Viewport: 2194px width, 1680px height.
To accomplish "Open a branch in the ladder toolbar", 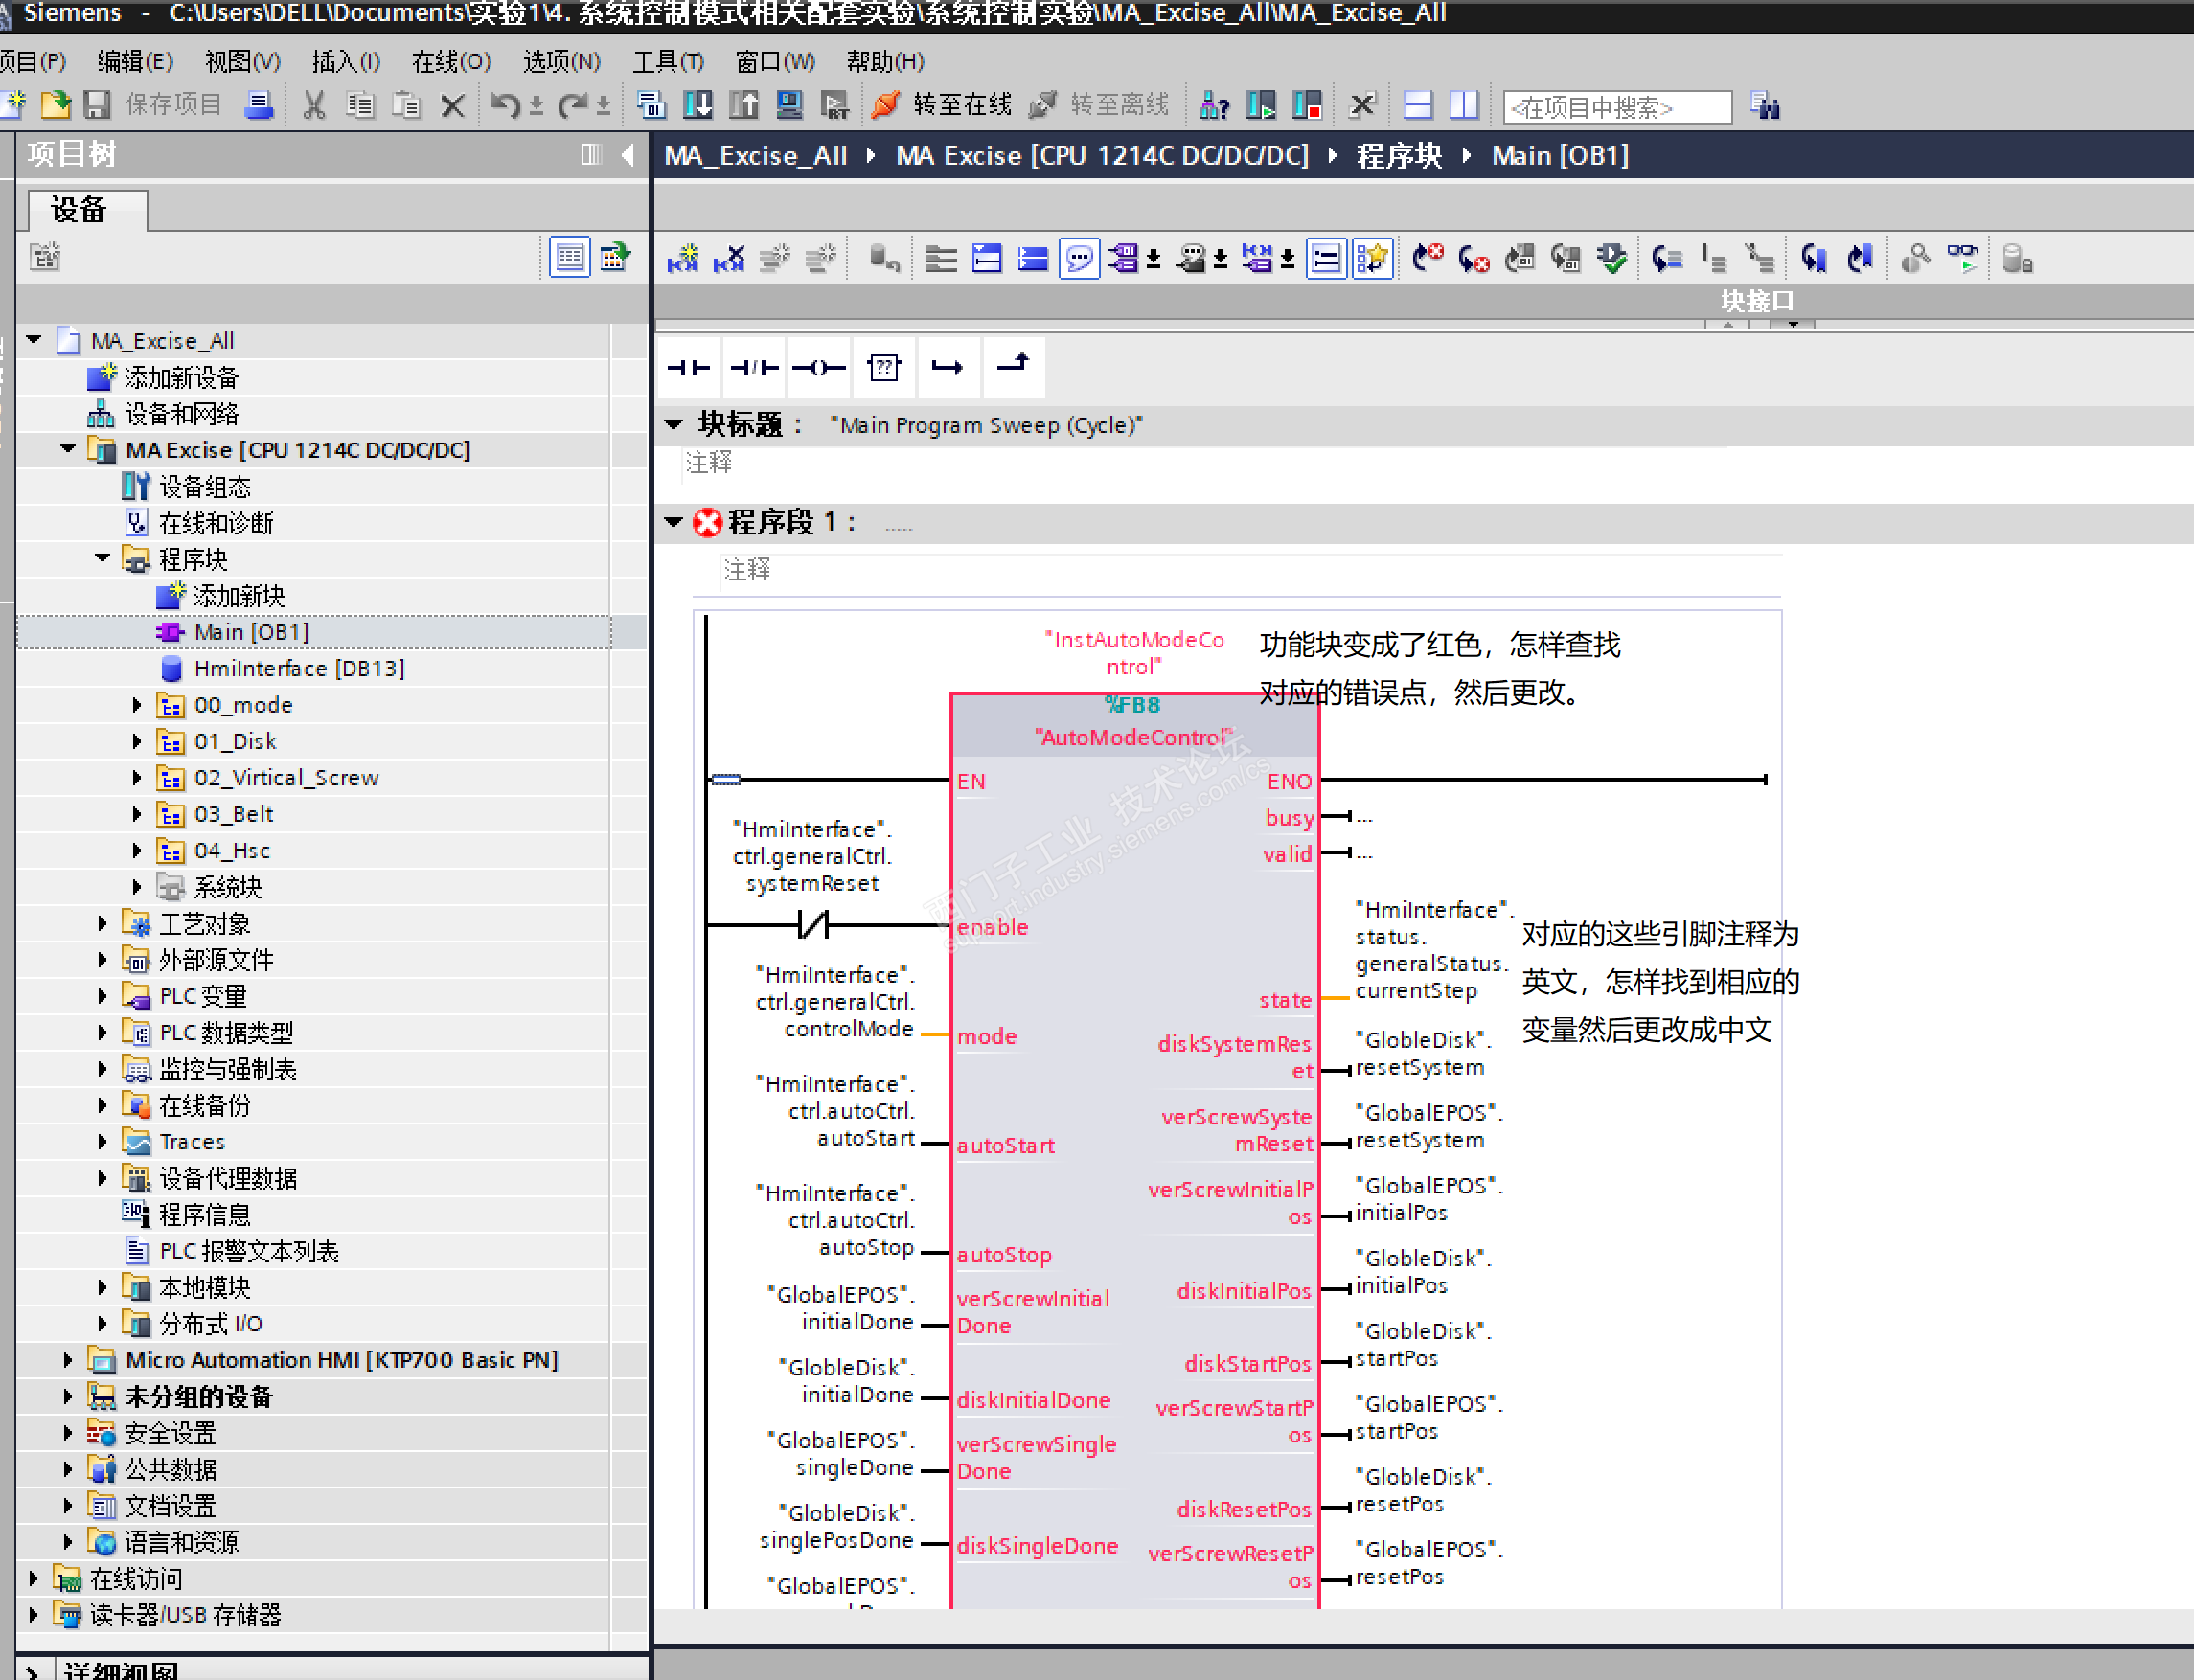I will point(947,367).
